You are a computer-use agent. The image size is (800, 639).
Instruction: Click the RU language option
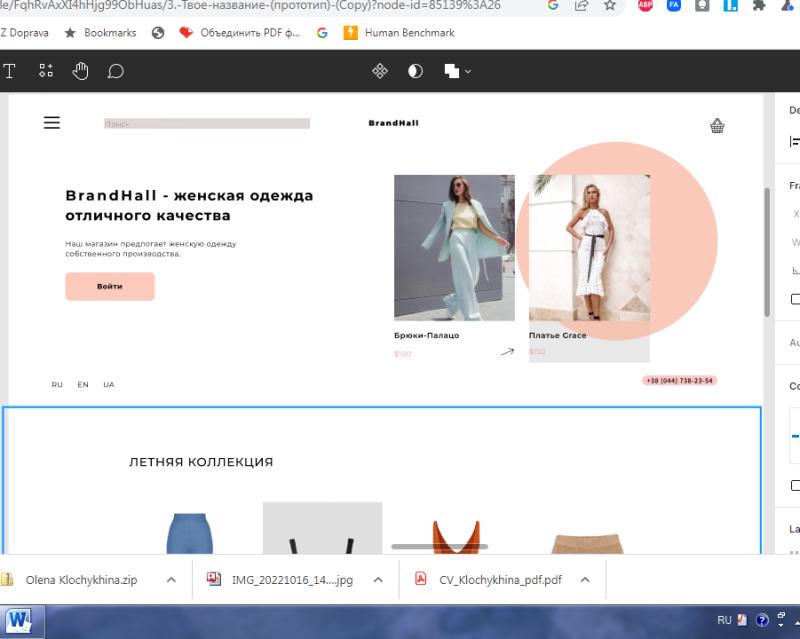click(57, 385)
